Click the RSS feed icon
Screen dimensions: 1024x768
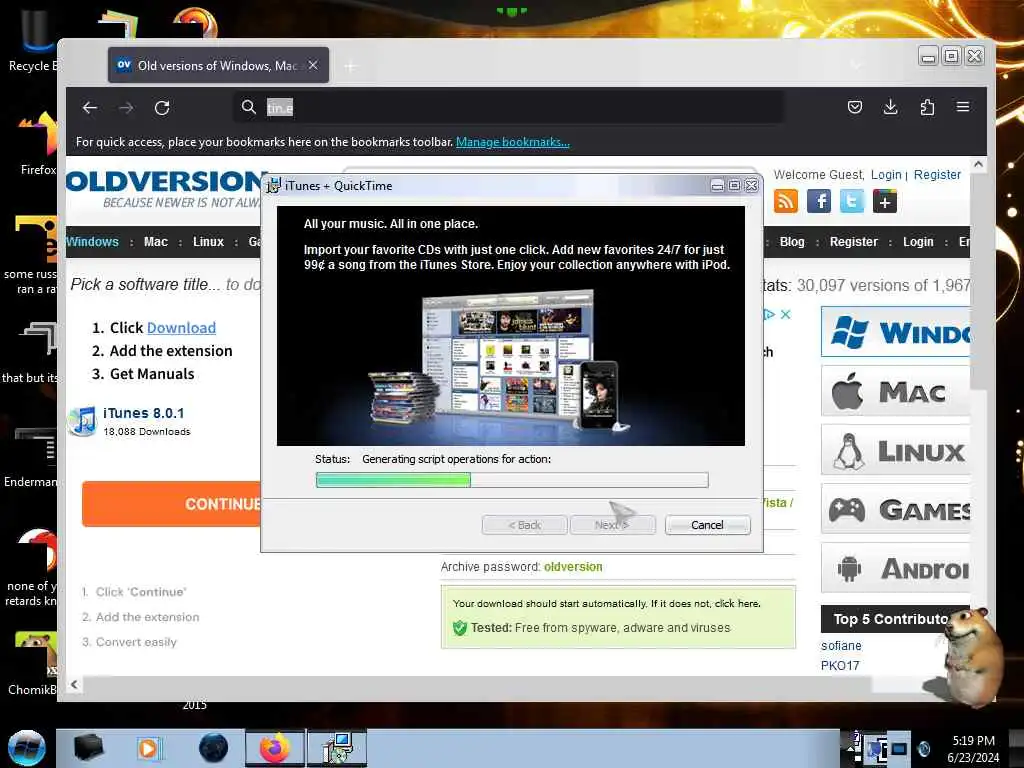click(786, 201)
